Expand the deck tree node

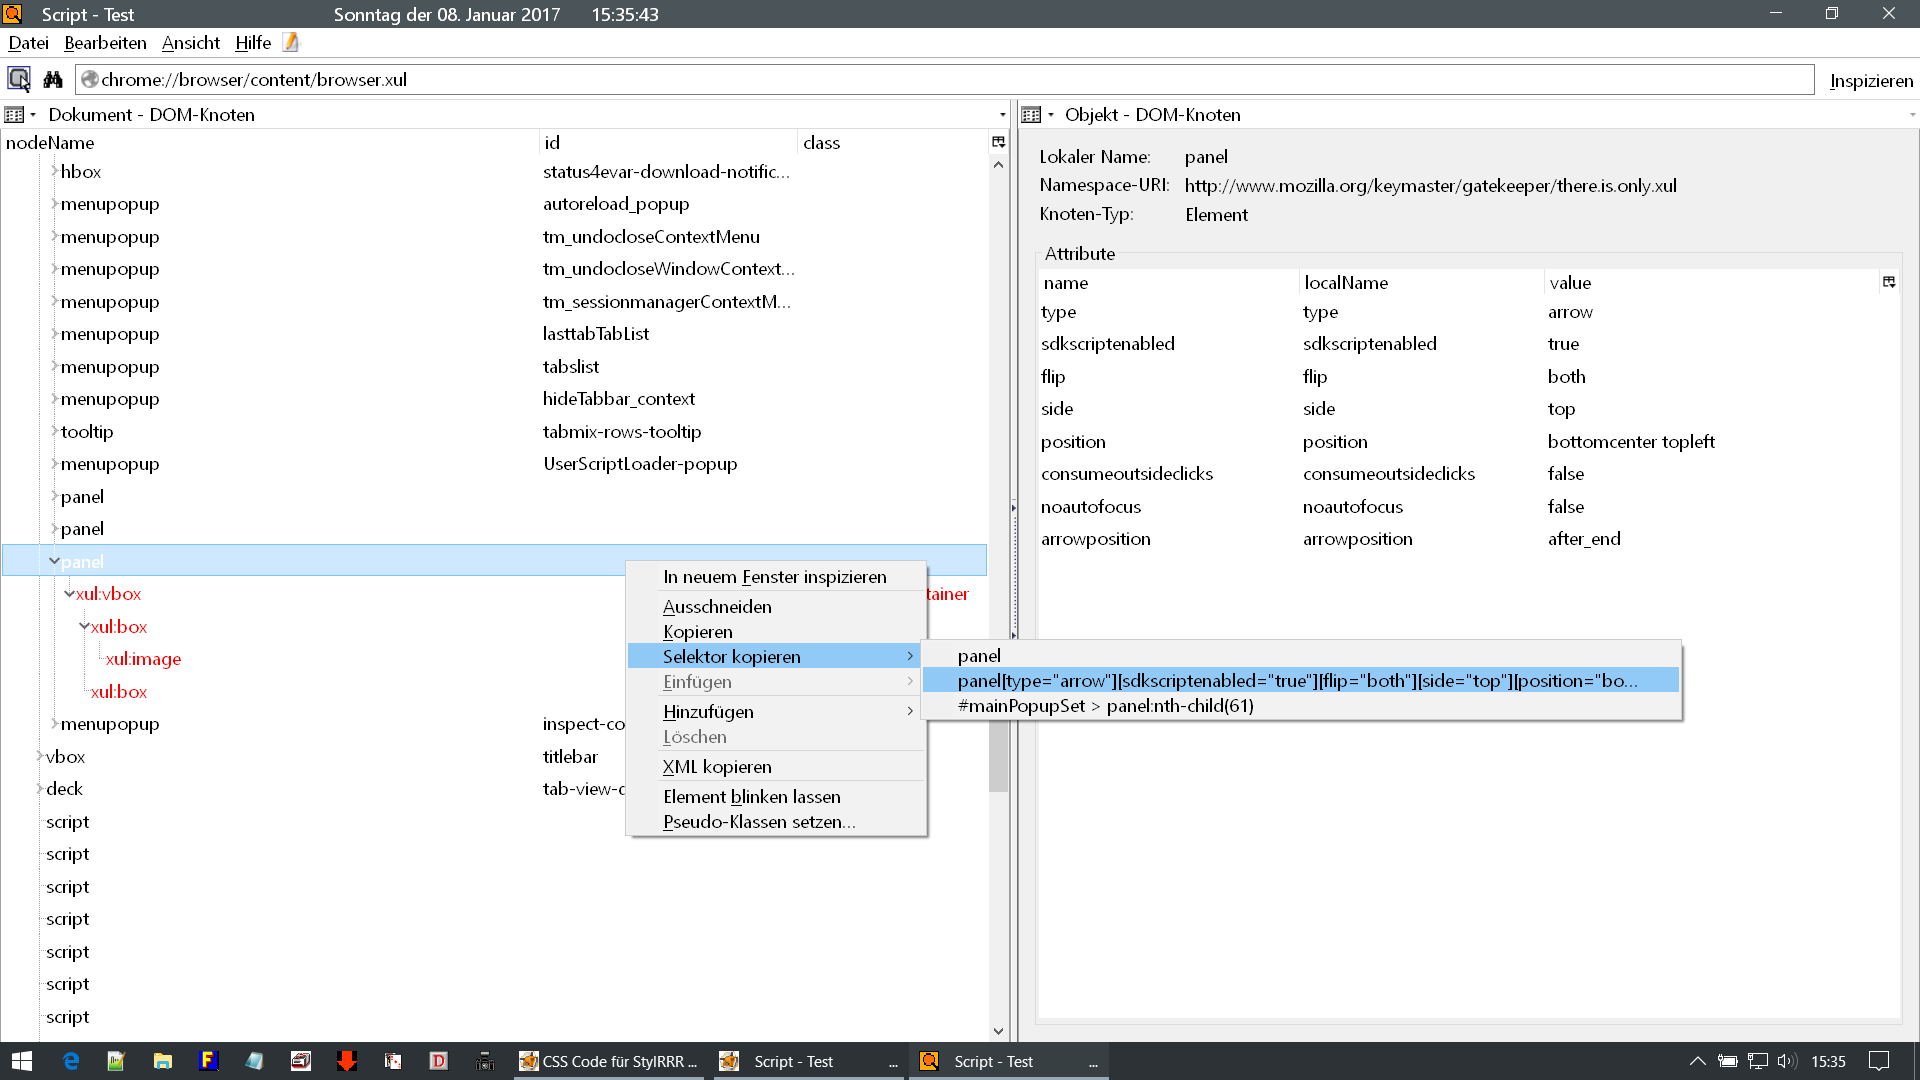[x=39, y=789]
